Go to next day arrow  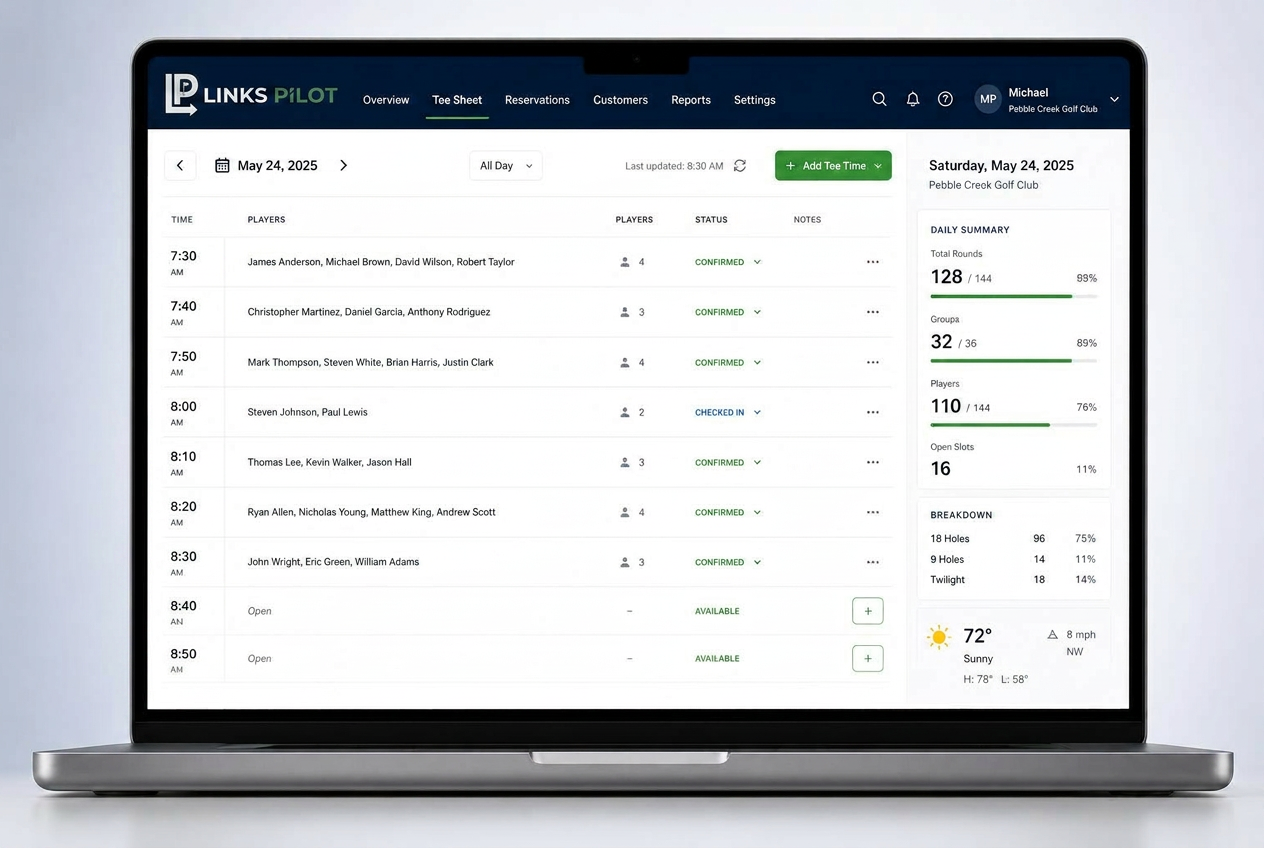(343, 165)
